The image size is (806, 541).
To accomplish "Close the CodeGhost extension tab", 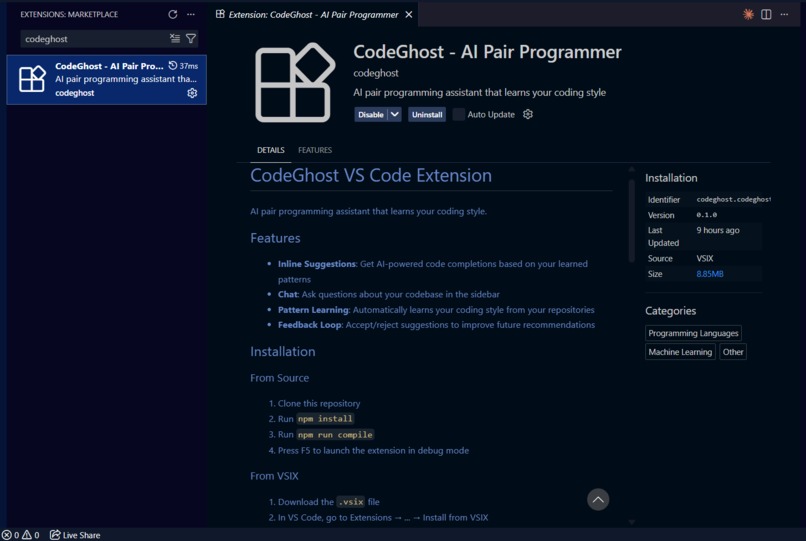I will click(409, 14).
